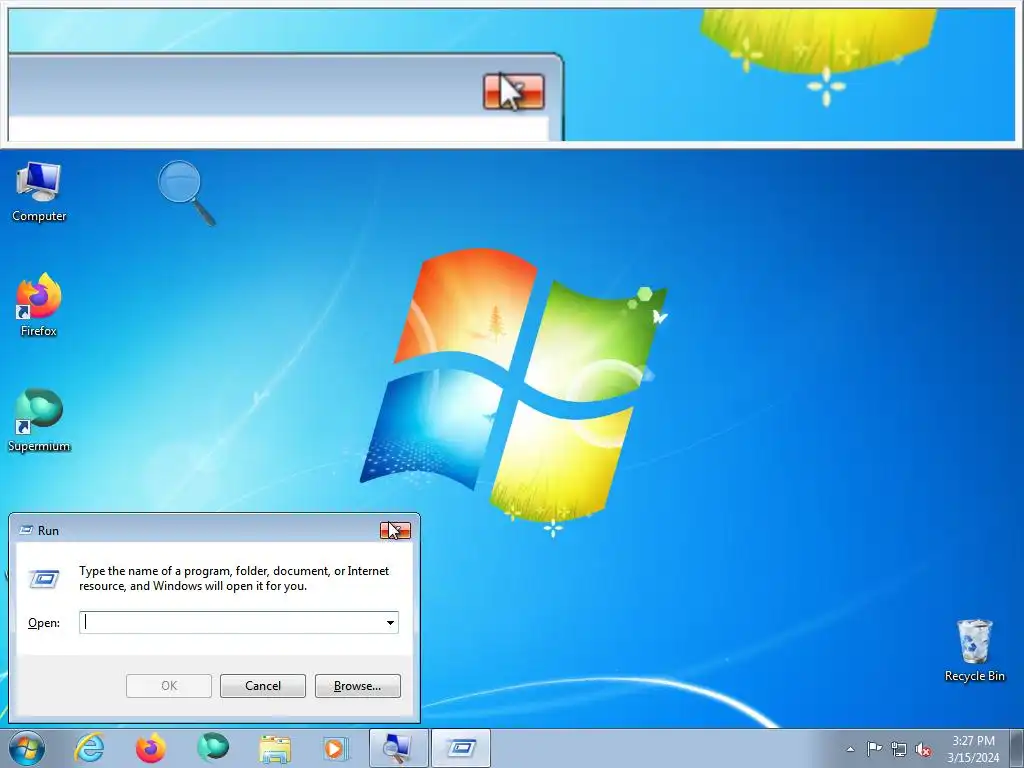The image size is (1024, 768).
Task: Open the clock showing 3:27 PM
Action: (x=973, y=749)
